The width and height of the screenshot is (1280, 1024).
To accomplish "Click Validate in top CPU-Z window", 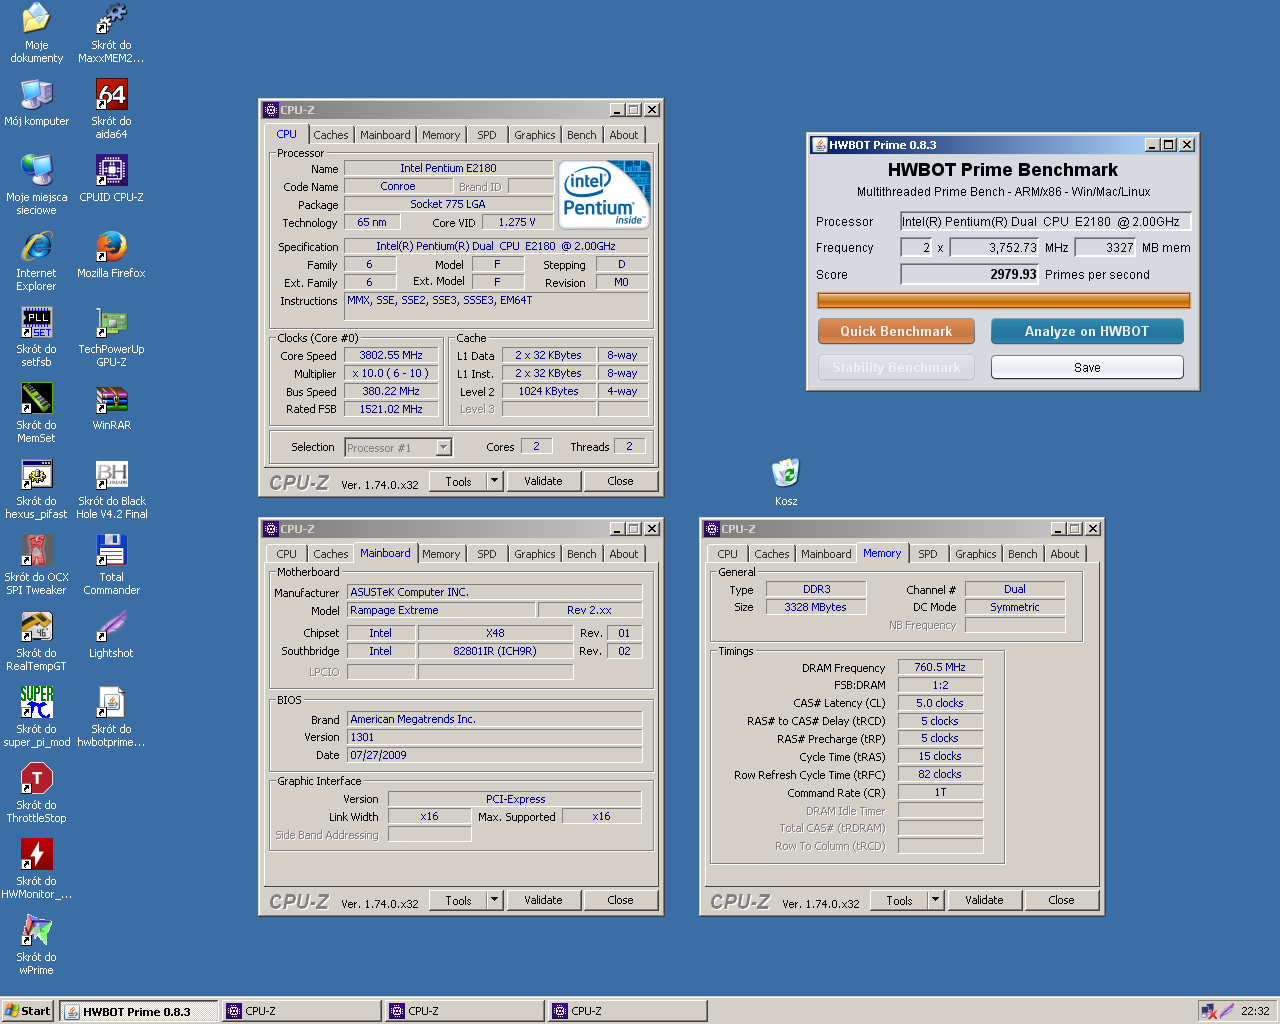I will [x=543, y=481].
